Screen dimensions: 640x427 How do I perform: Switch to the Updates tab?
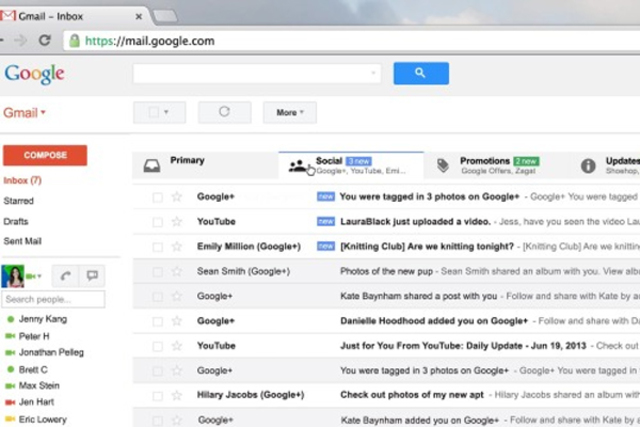point(605,165)
